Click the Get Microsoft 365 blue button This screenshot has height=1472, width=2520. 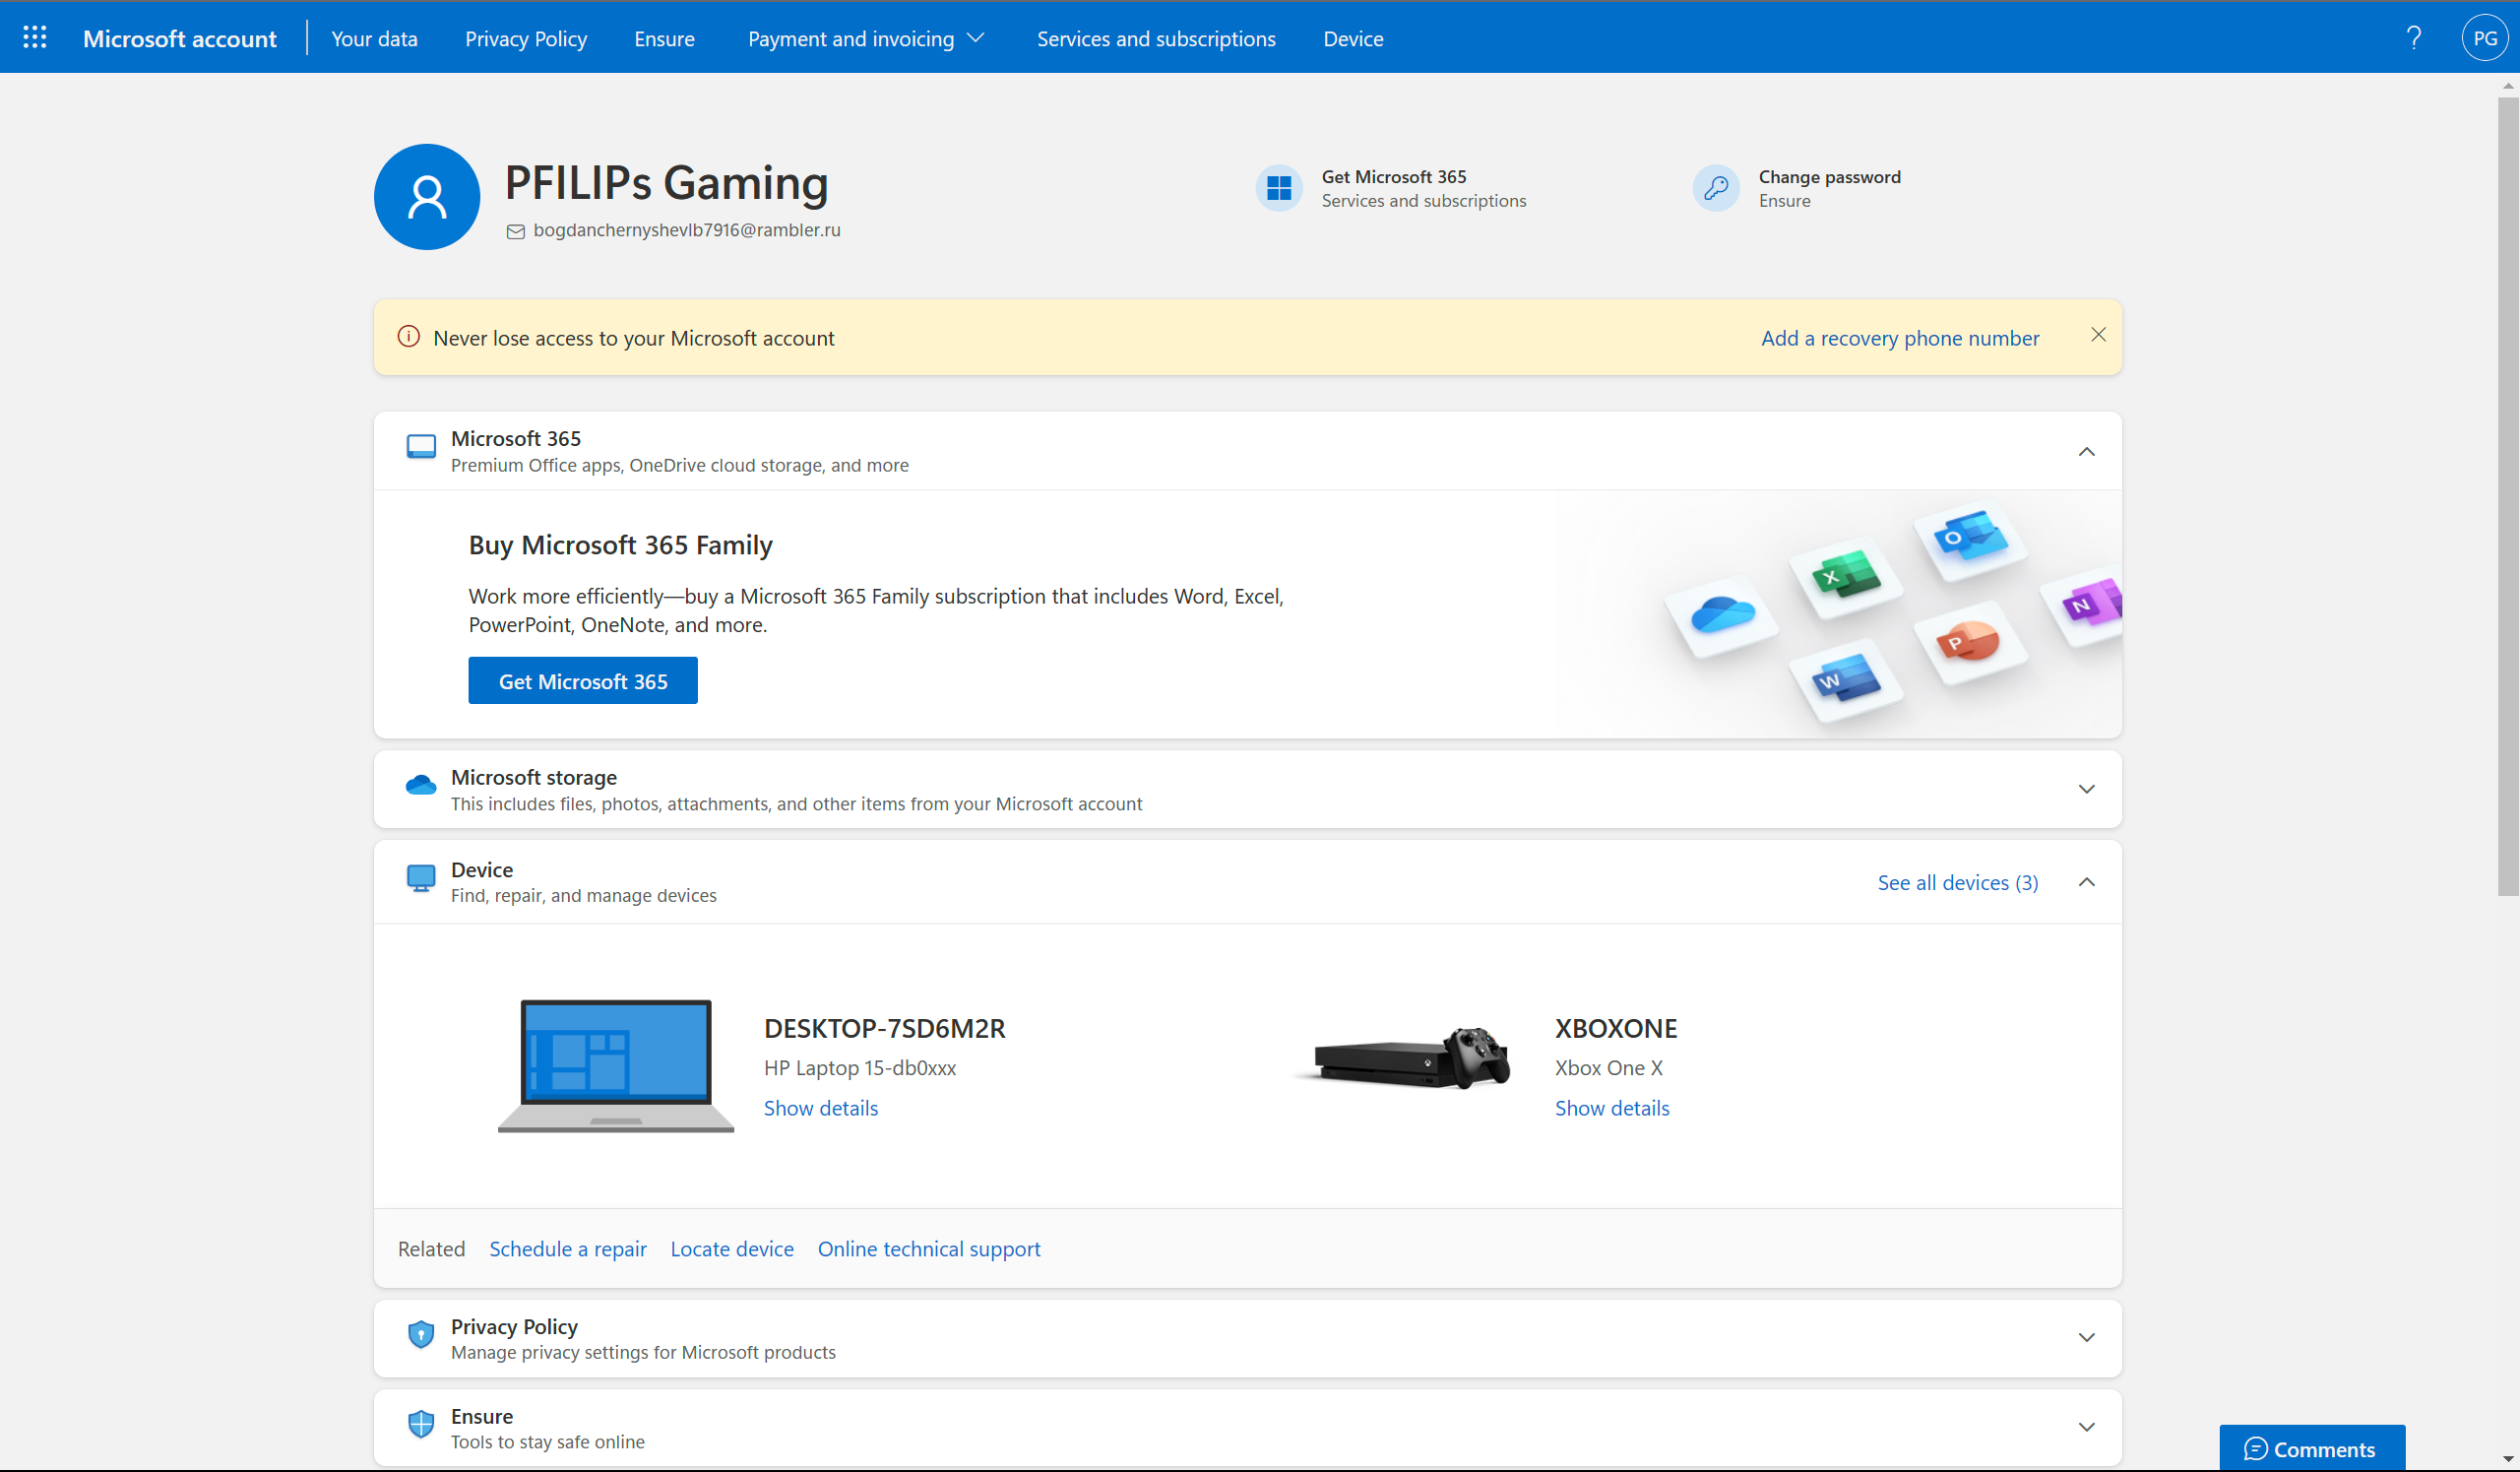[583, 681]
